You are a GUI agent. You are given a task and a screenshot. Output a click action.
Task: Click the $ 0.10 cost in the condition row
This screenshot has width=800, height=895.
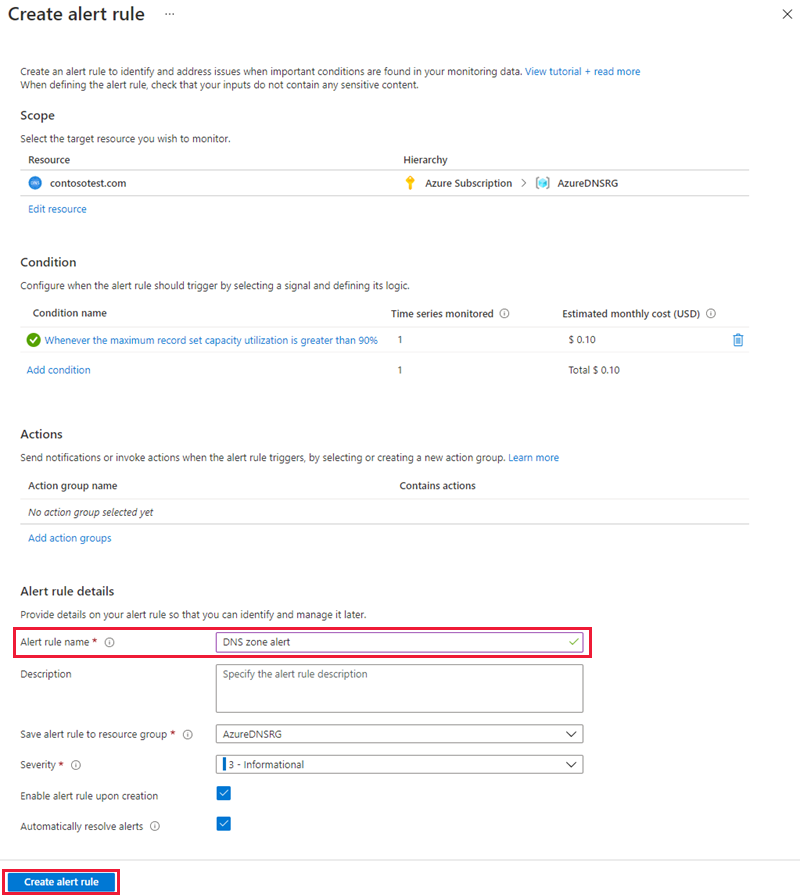(x=582, y=340)
